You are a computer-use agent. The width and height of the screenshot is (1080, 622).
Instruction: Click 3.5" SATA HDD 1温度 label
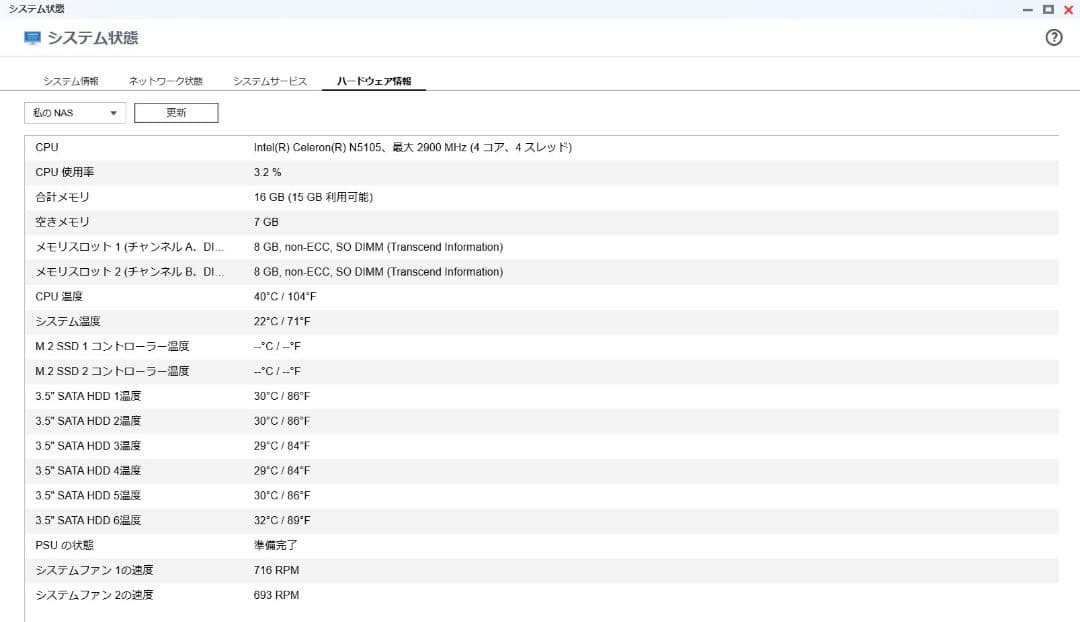pyautogui.click(x=88, y=396)
